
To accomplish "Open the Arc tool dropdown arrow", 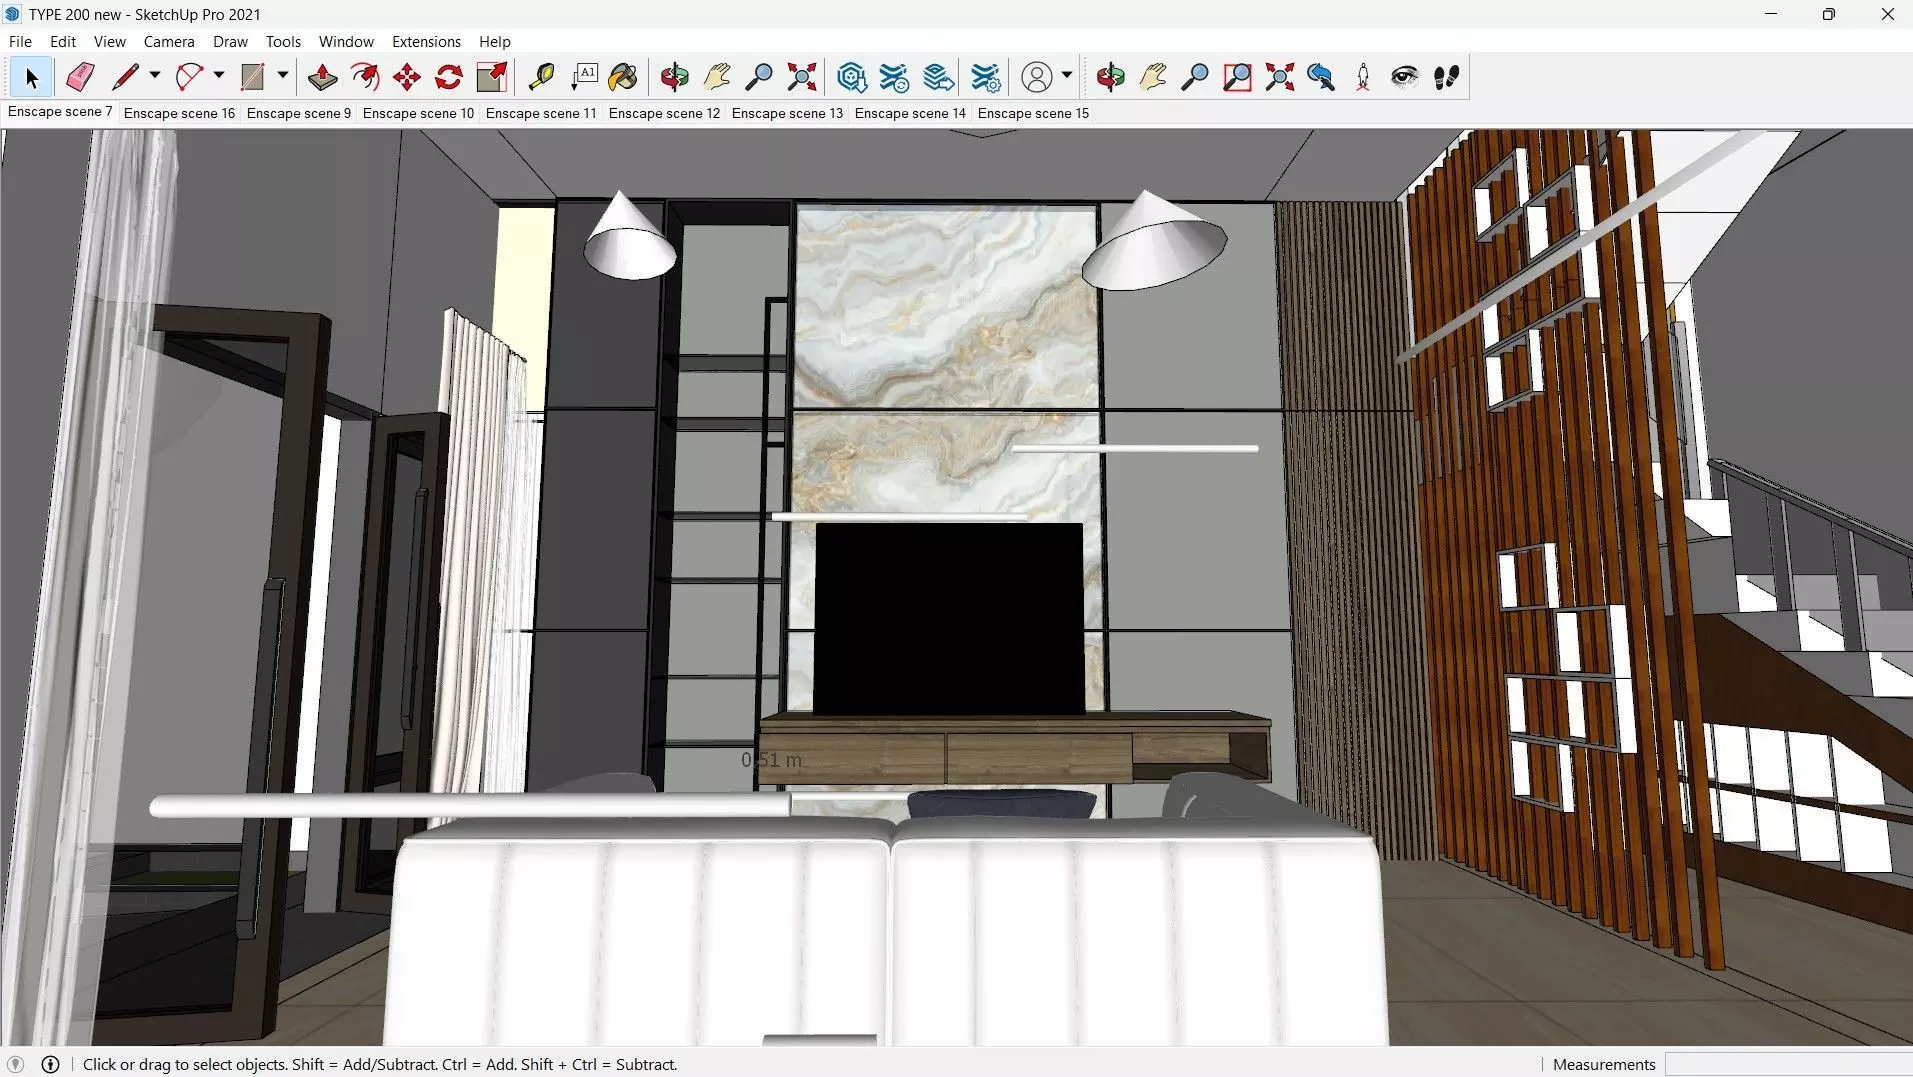I will coord(219,76).
